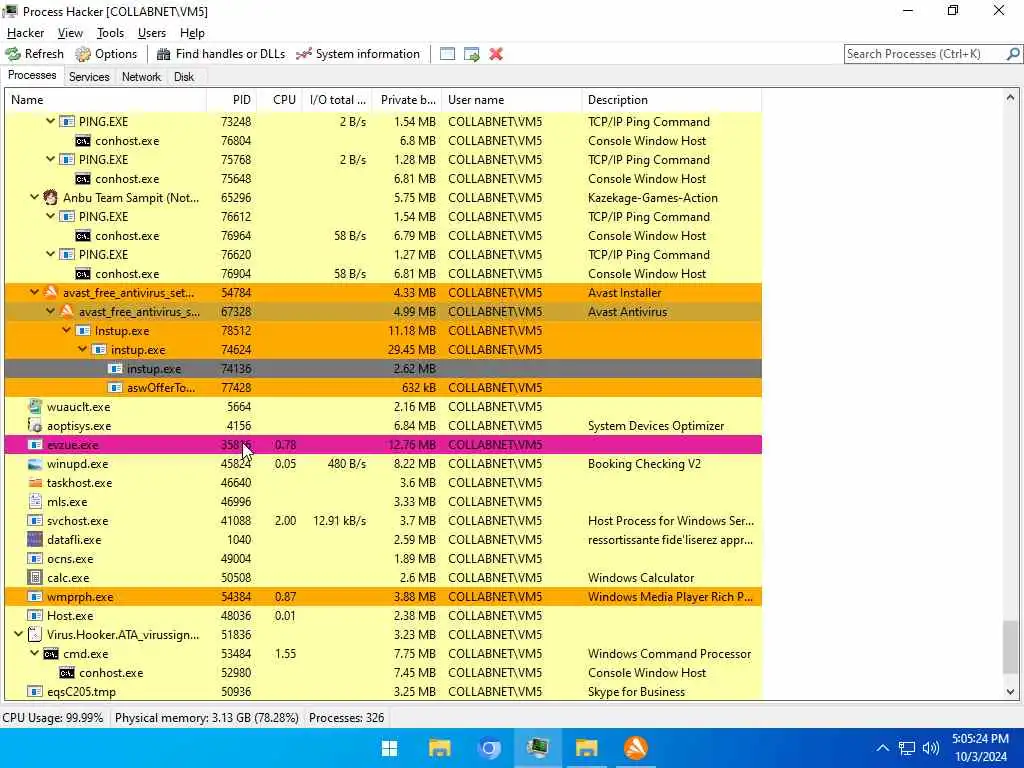Screen dimensions: 1024x768
Task: Sort by the CPU column header
Action: 279,100
